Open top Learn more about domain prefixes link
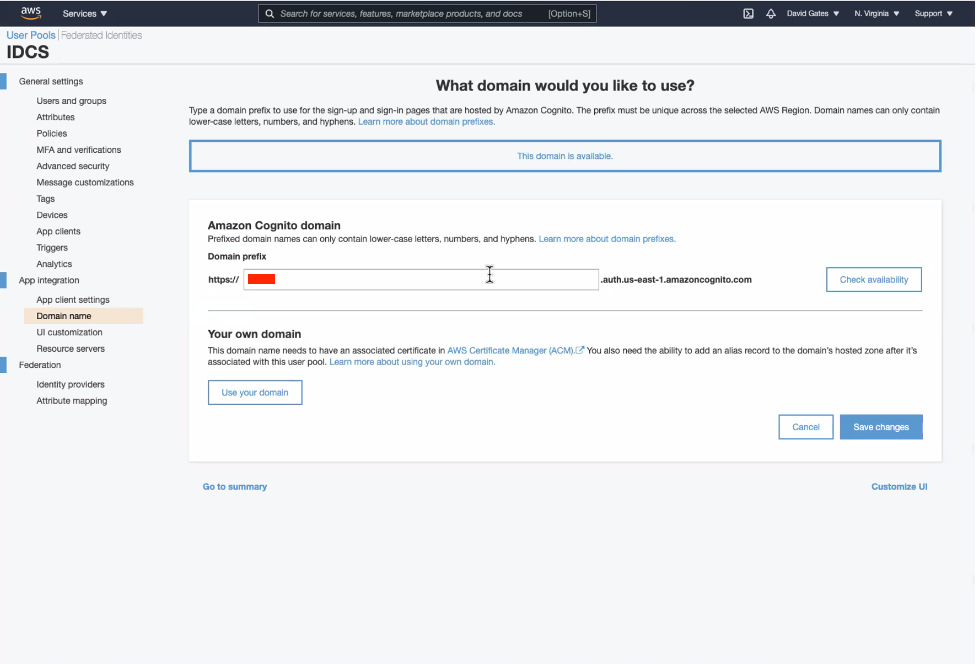The height and width of the screenshot is (664, 977). pos(426,122)
